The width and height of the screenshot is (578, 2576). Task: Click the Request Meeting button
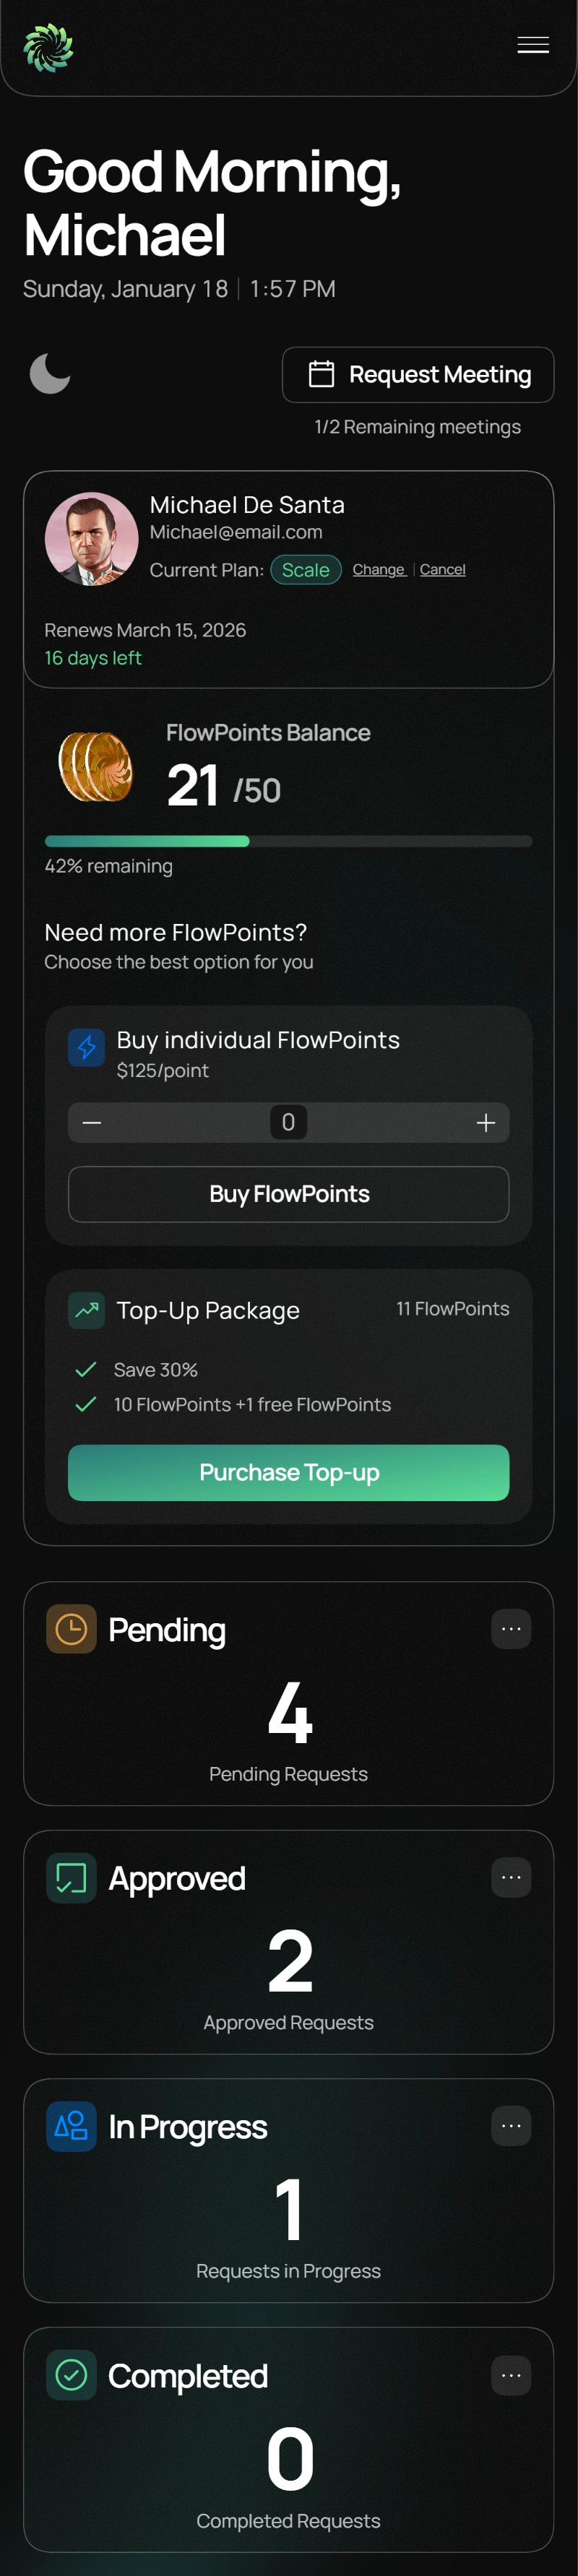tap(418, 375)
